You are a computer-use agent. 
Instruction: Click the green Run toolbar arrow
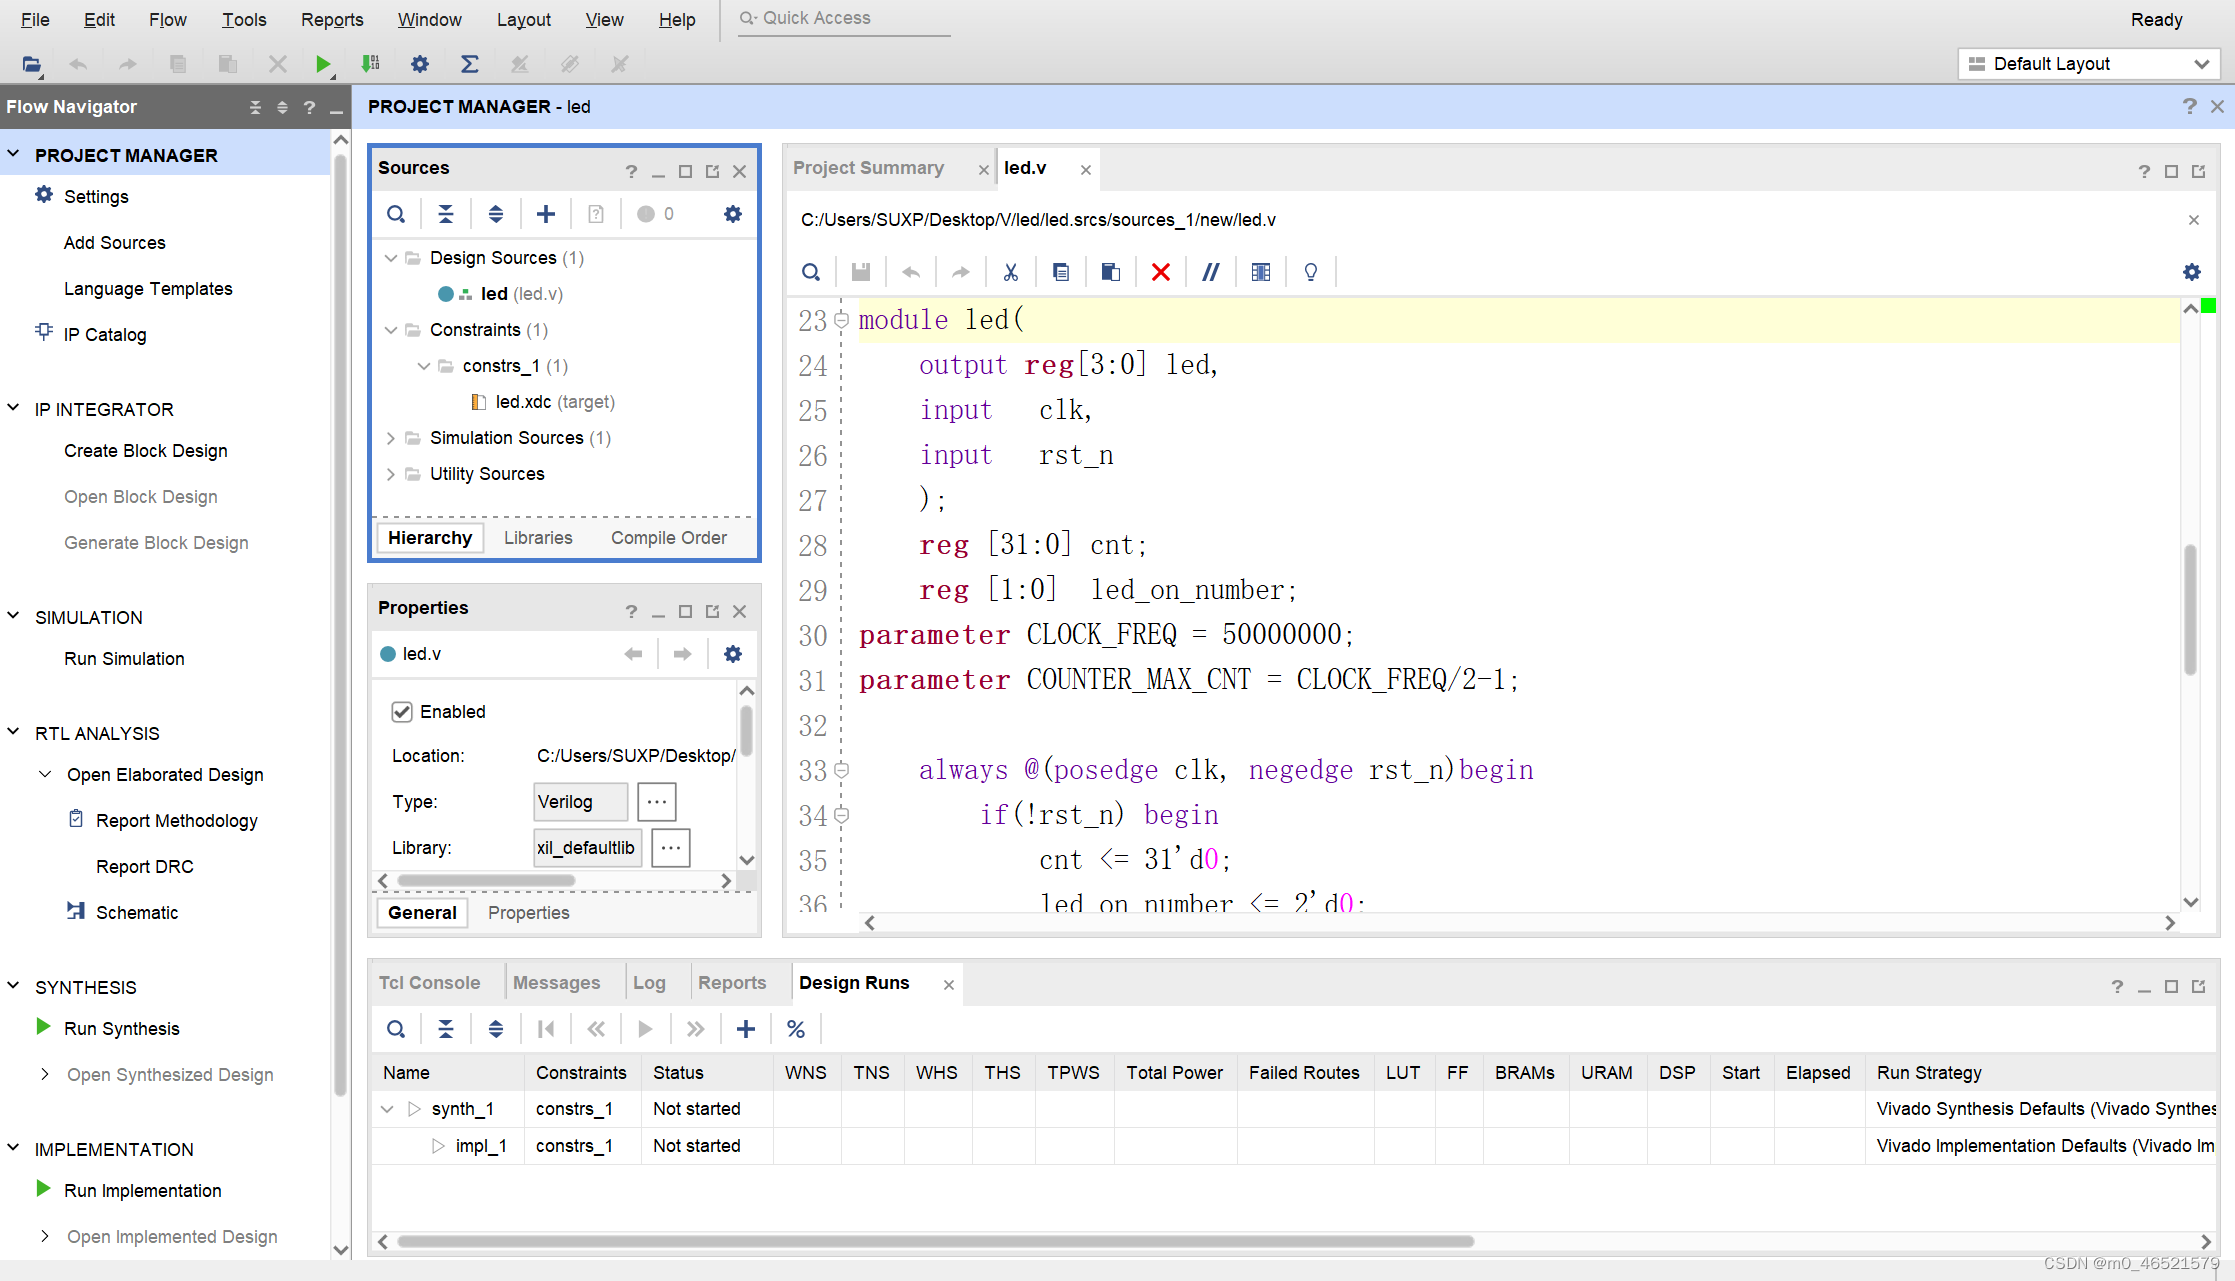click(322, 64)
